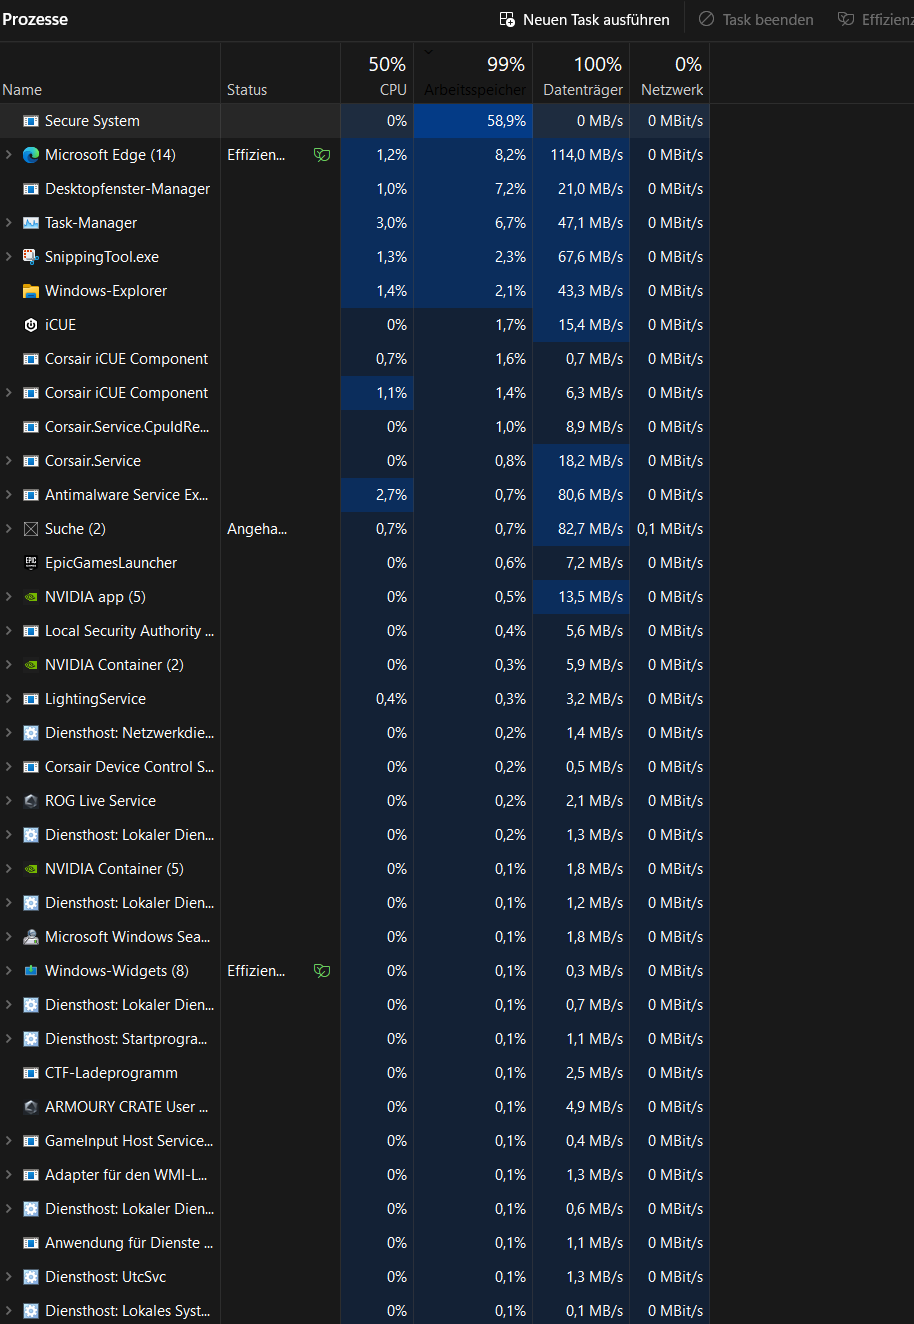
Task: Click the NVIDIA Container (5) icon
Action: [30, 869]
